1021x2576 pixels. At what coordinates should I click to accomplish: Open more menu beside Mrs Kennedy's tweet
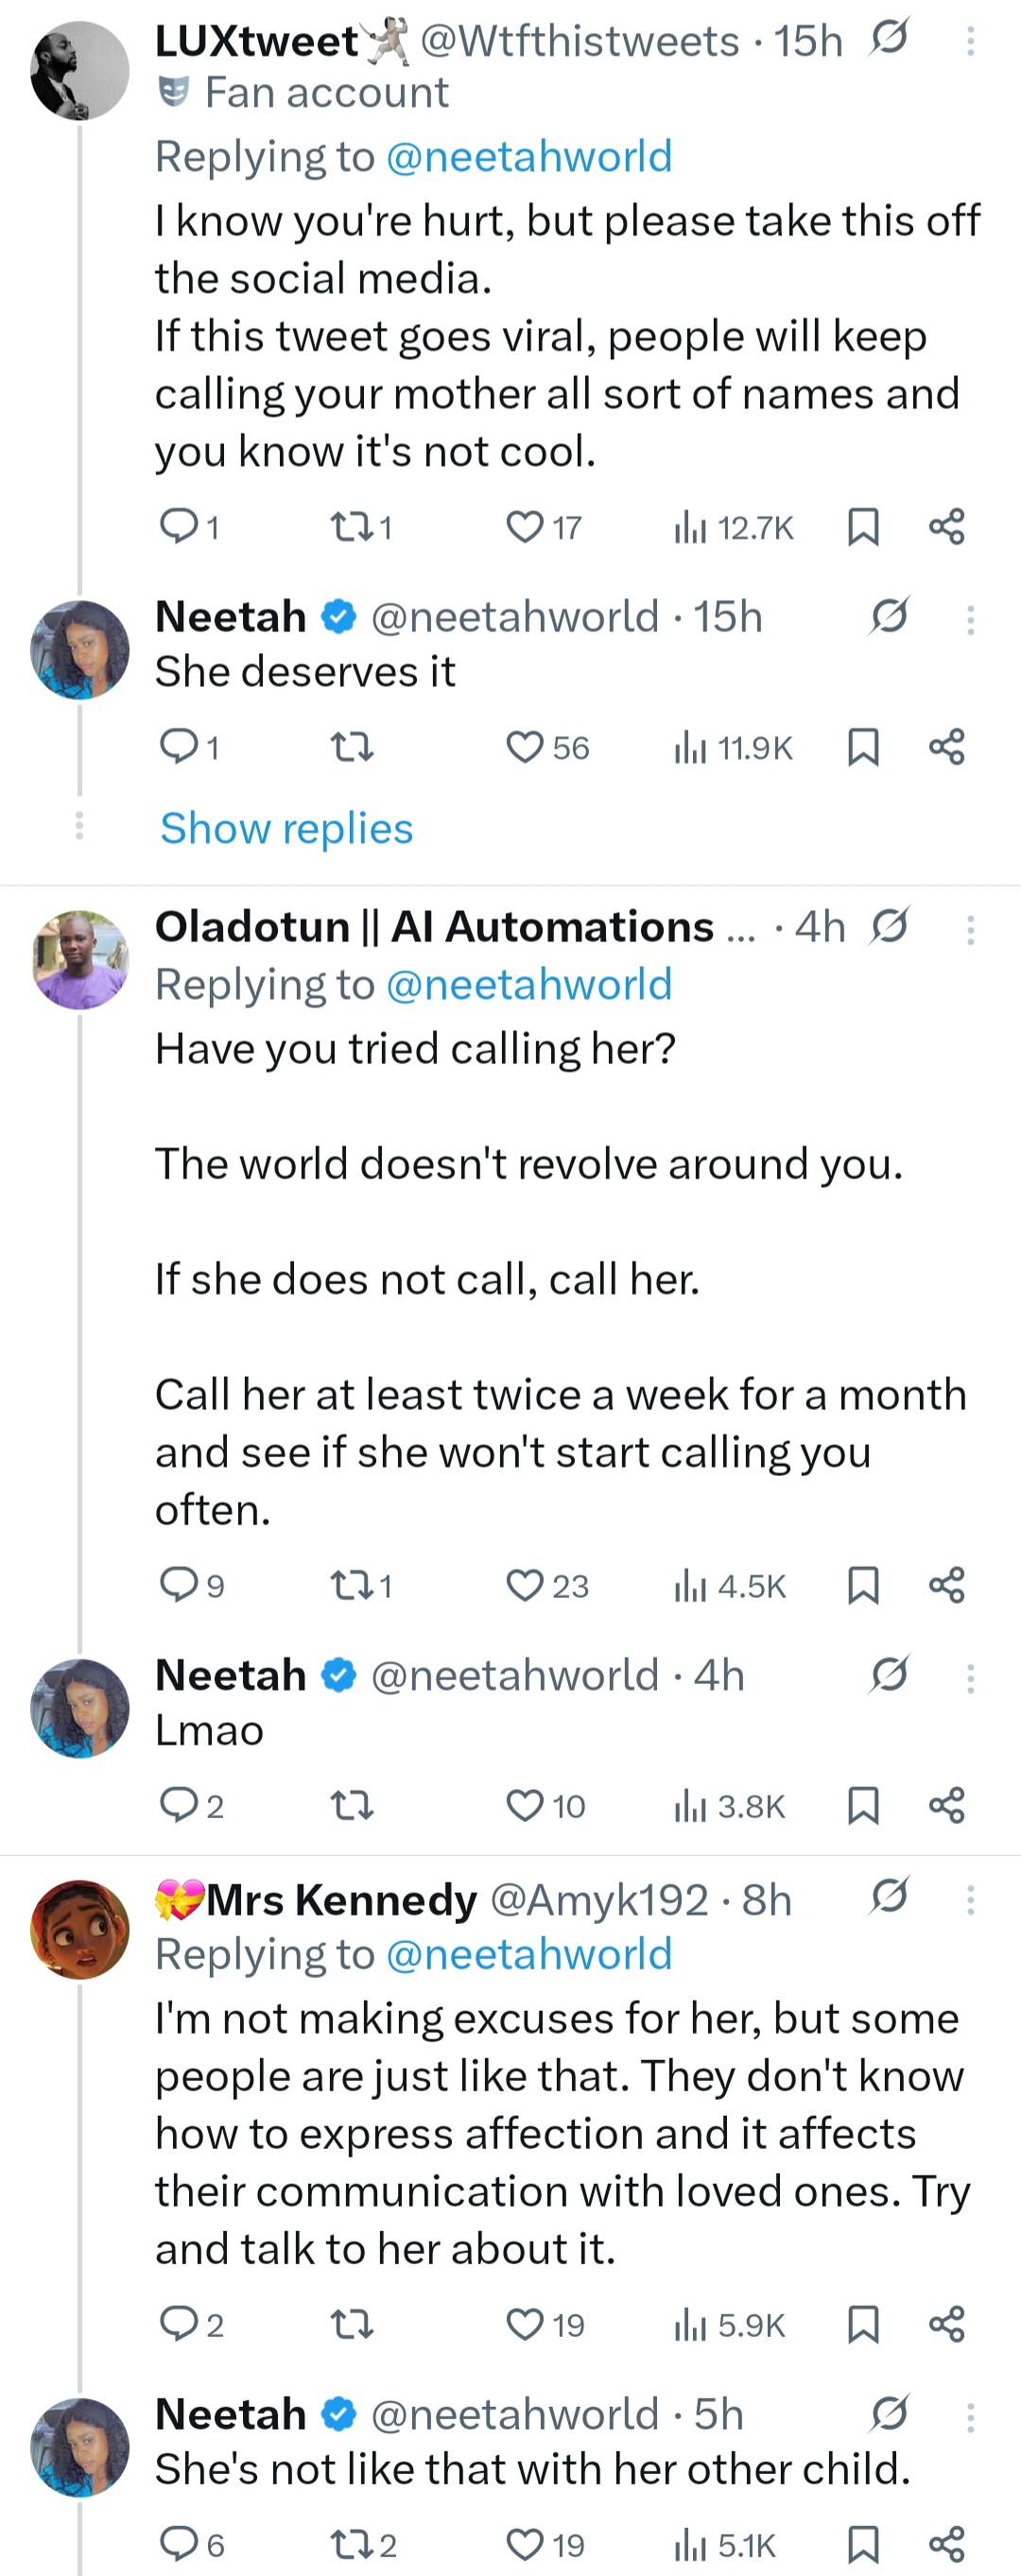coord(970,1899)
